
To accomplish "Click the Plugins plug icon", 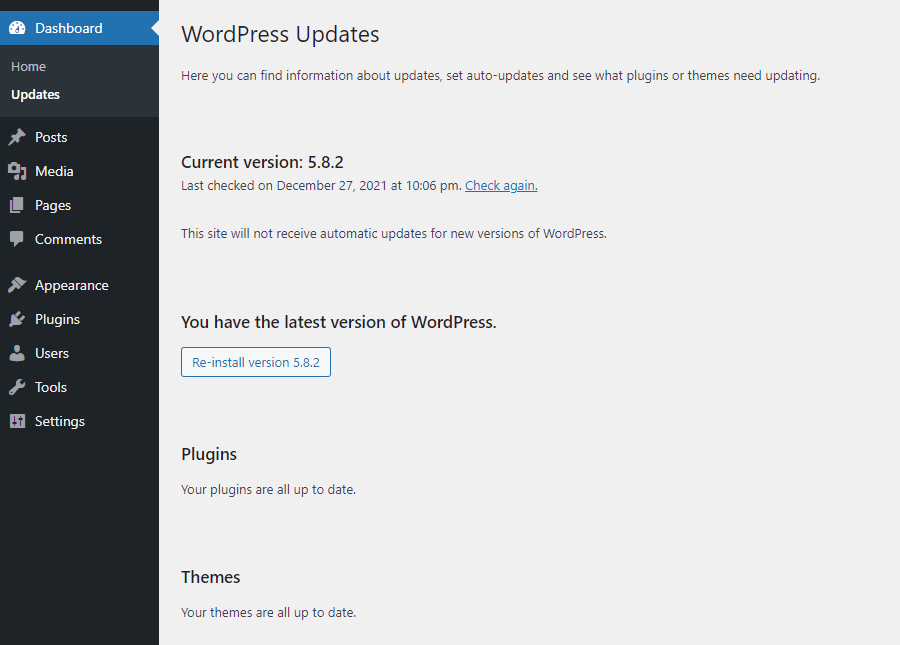I will (17, 319).
